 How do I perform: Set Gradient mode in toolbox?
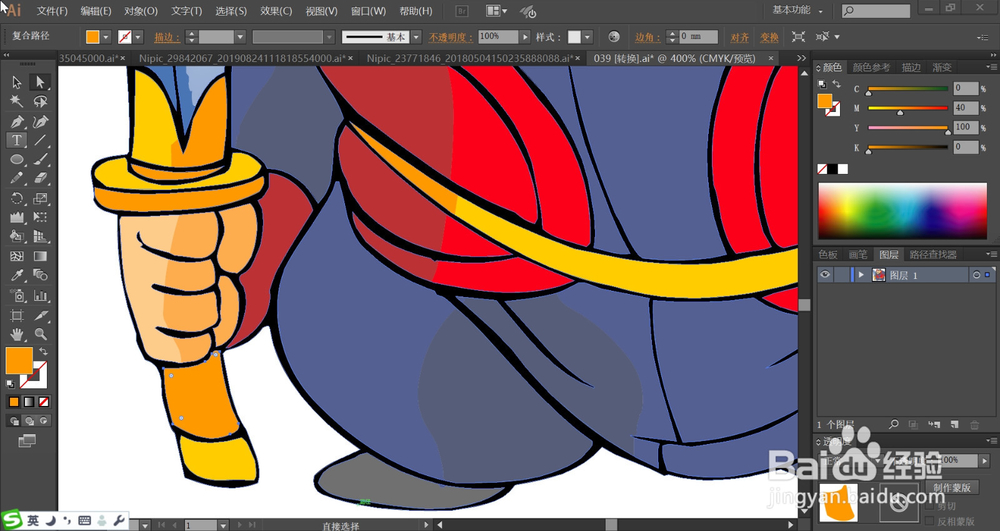pyautogui.click(x=29, y=402)
